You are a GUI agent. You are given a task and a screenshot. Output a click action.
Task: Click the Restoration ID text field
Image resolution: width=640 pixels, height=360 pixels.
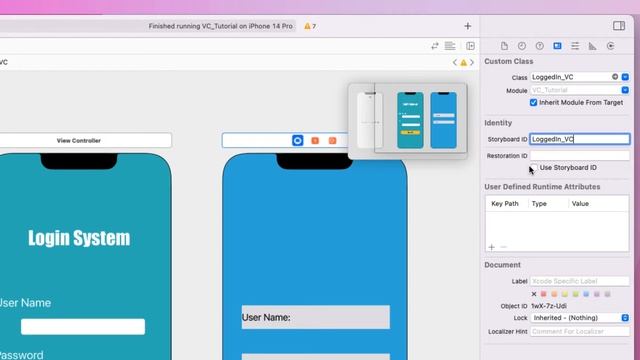(580, 156)
